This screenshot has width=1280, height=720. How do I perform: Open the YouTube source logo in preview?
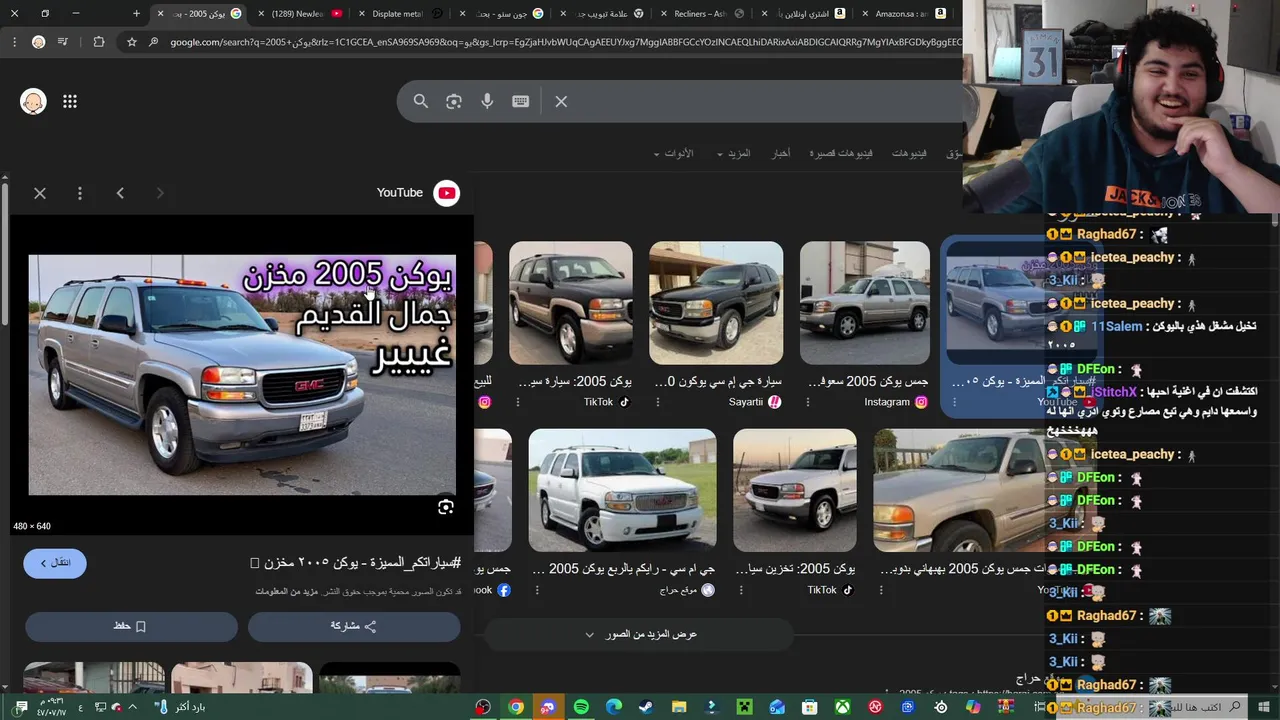point(446,193)
